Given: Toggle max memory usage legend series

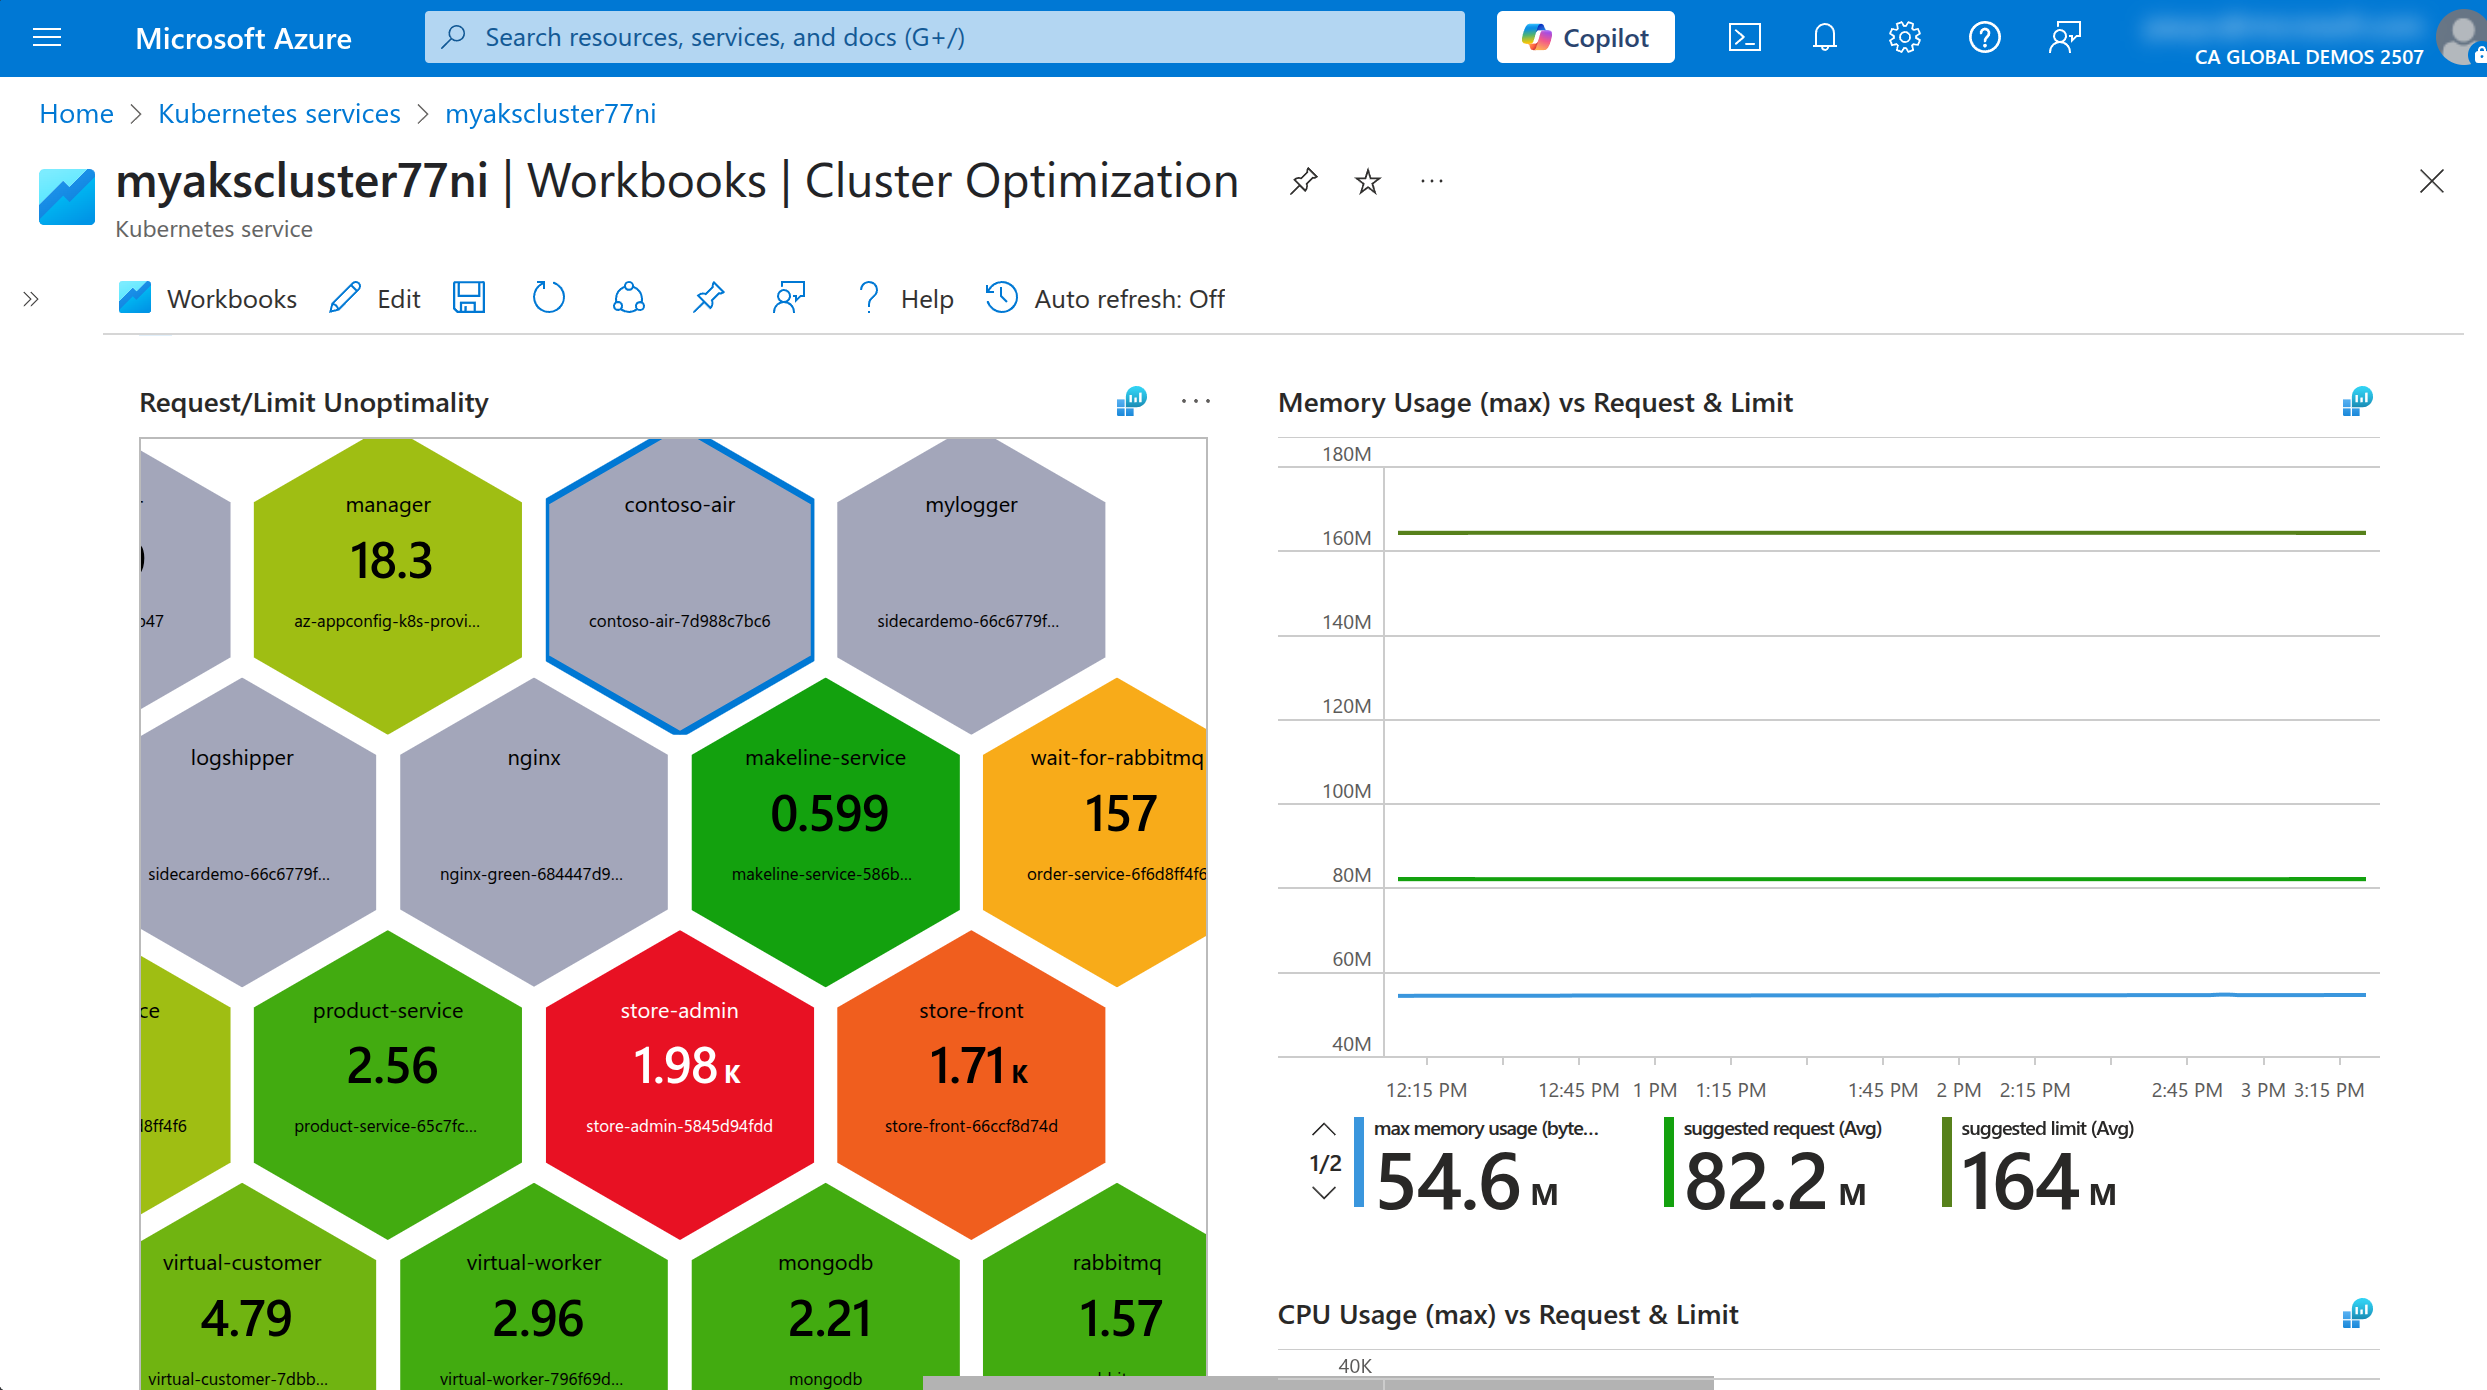Looking at the screenshot, I should 1478,1164.
